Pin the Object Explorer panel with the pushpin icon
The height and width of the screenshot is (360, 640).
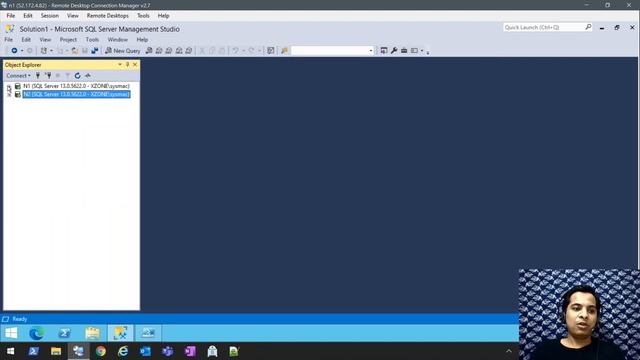(127, 64)
